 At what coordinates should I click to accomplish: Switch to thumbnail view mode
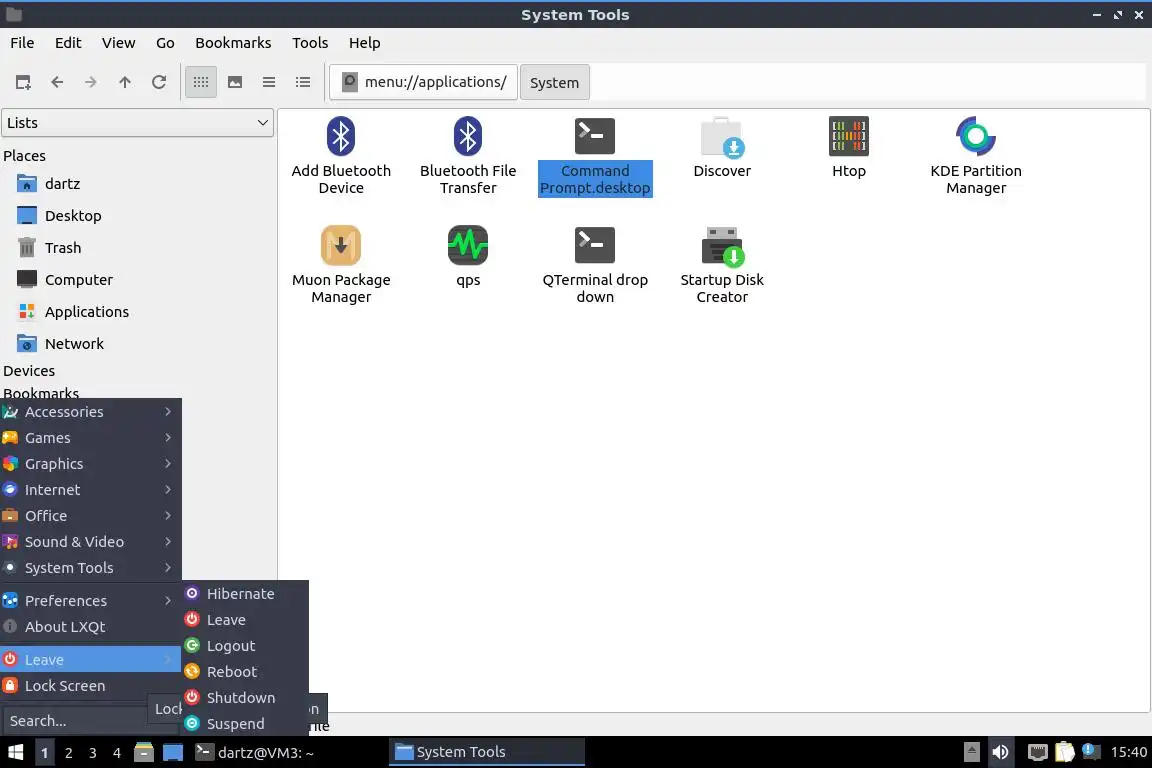(235, 82)
